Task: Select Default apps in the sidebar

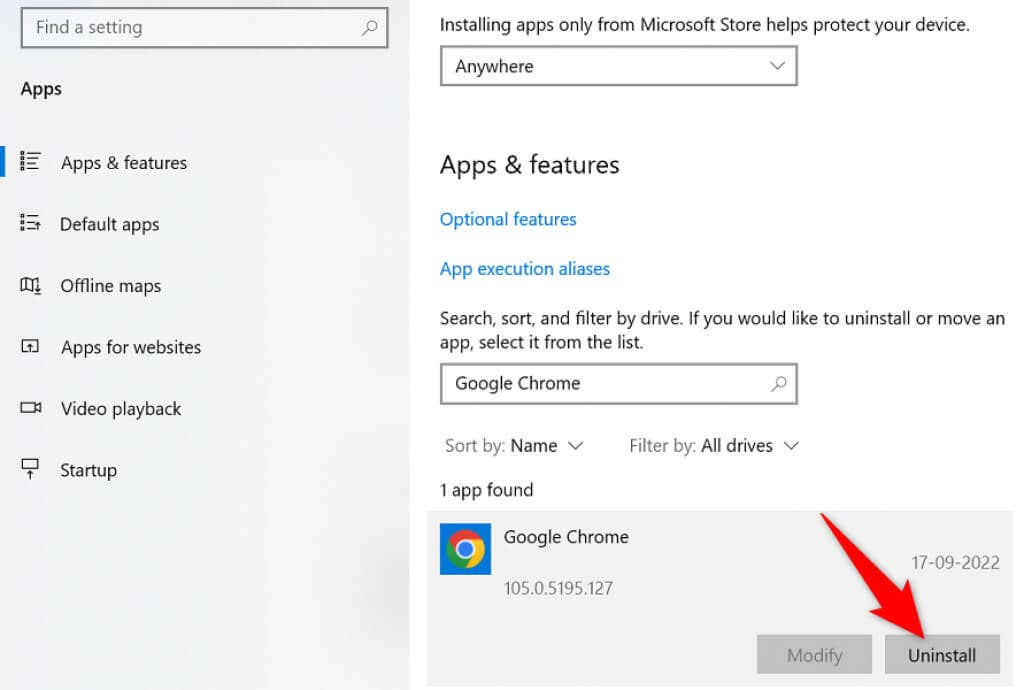Action: coord(109,225)
